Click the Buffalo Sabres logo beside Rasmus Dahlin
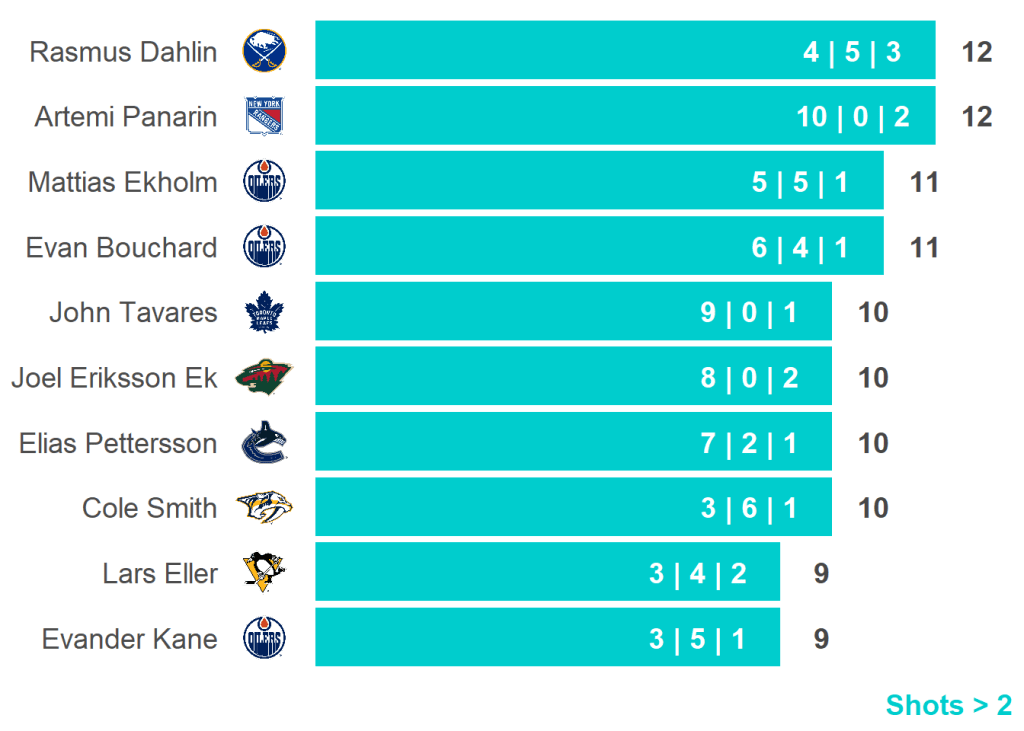The image size is (1024, 731). click(x=264, y=51)
